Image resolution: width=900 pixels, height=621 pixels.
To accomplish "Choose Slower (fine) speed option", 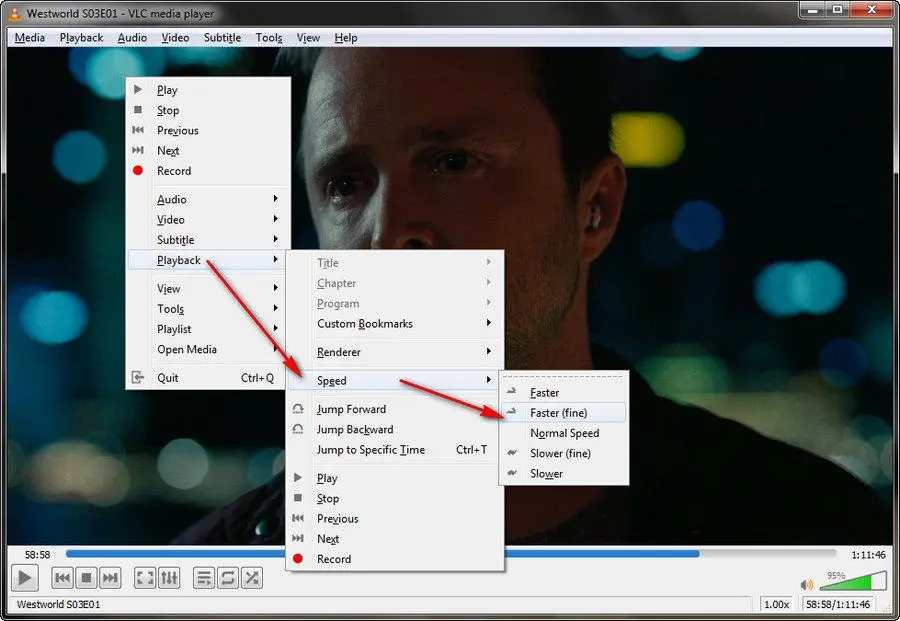I will (564, 453).
